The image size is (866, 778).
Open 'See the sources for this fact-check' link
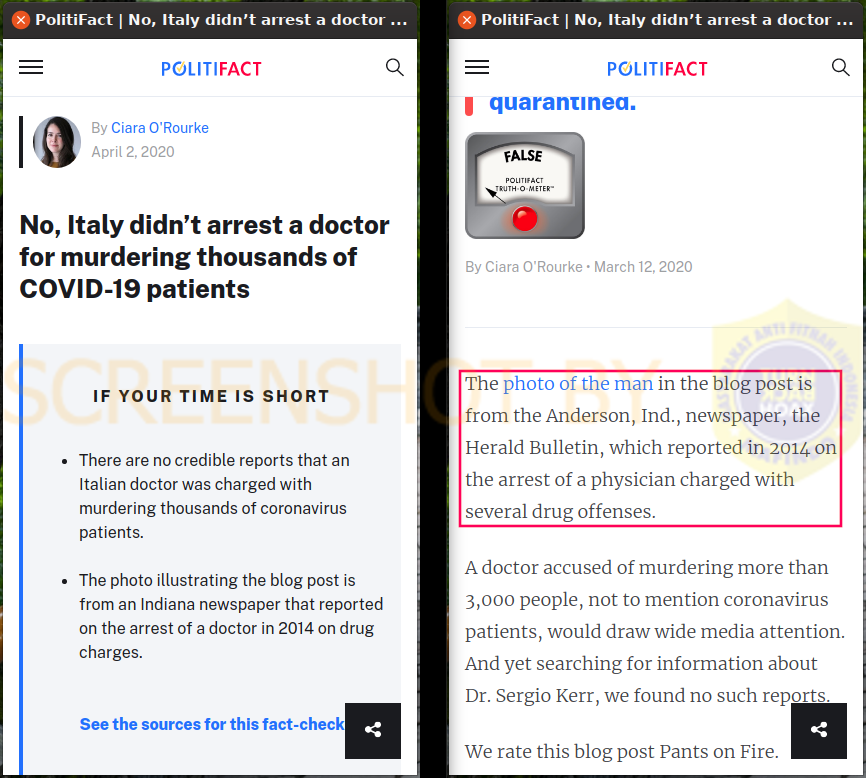(x=212, y=724)
